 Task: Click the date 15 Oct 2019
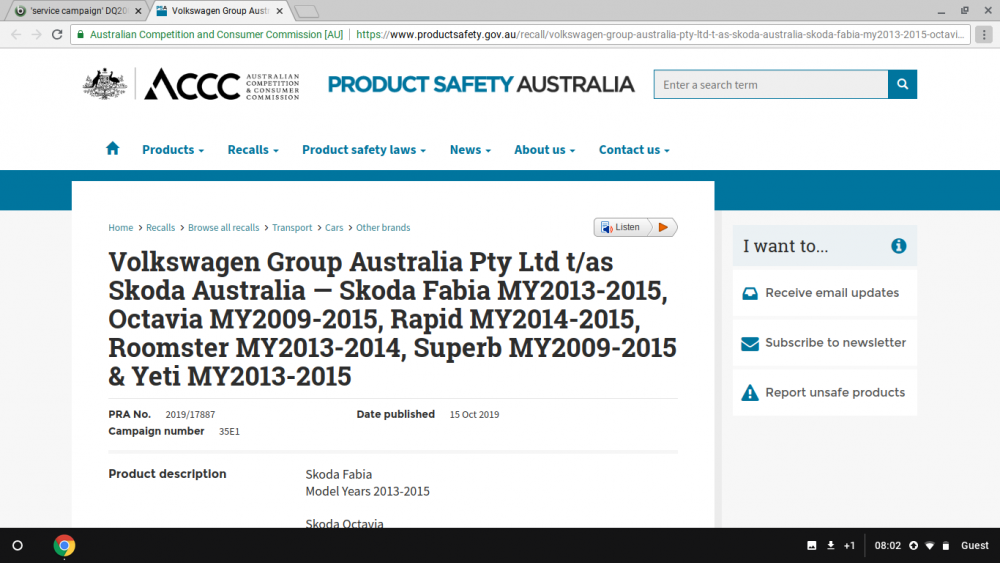pyautogui.click(x=474, y=414)
